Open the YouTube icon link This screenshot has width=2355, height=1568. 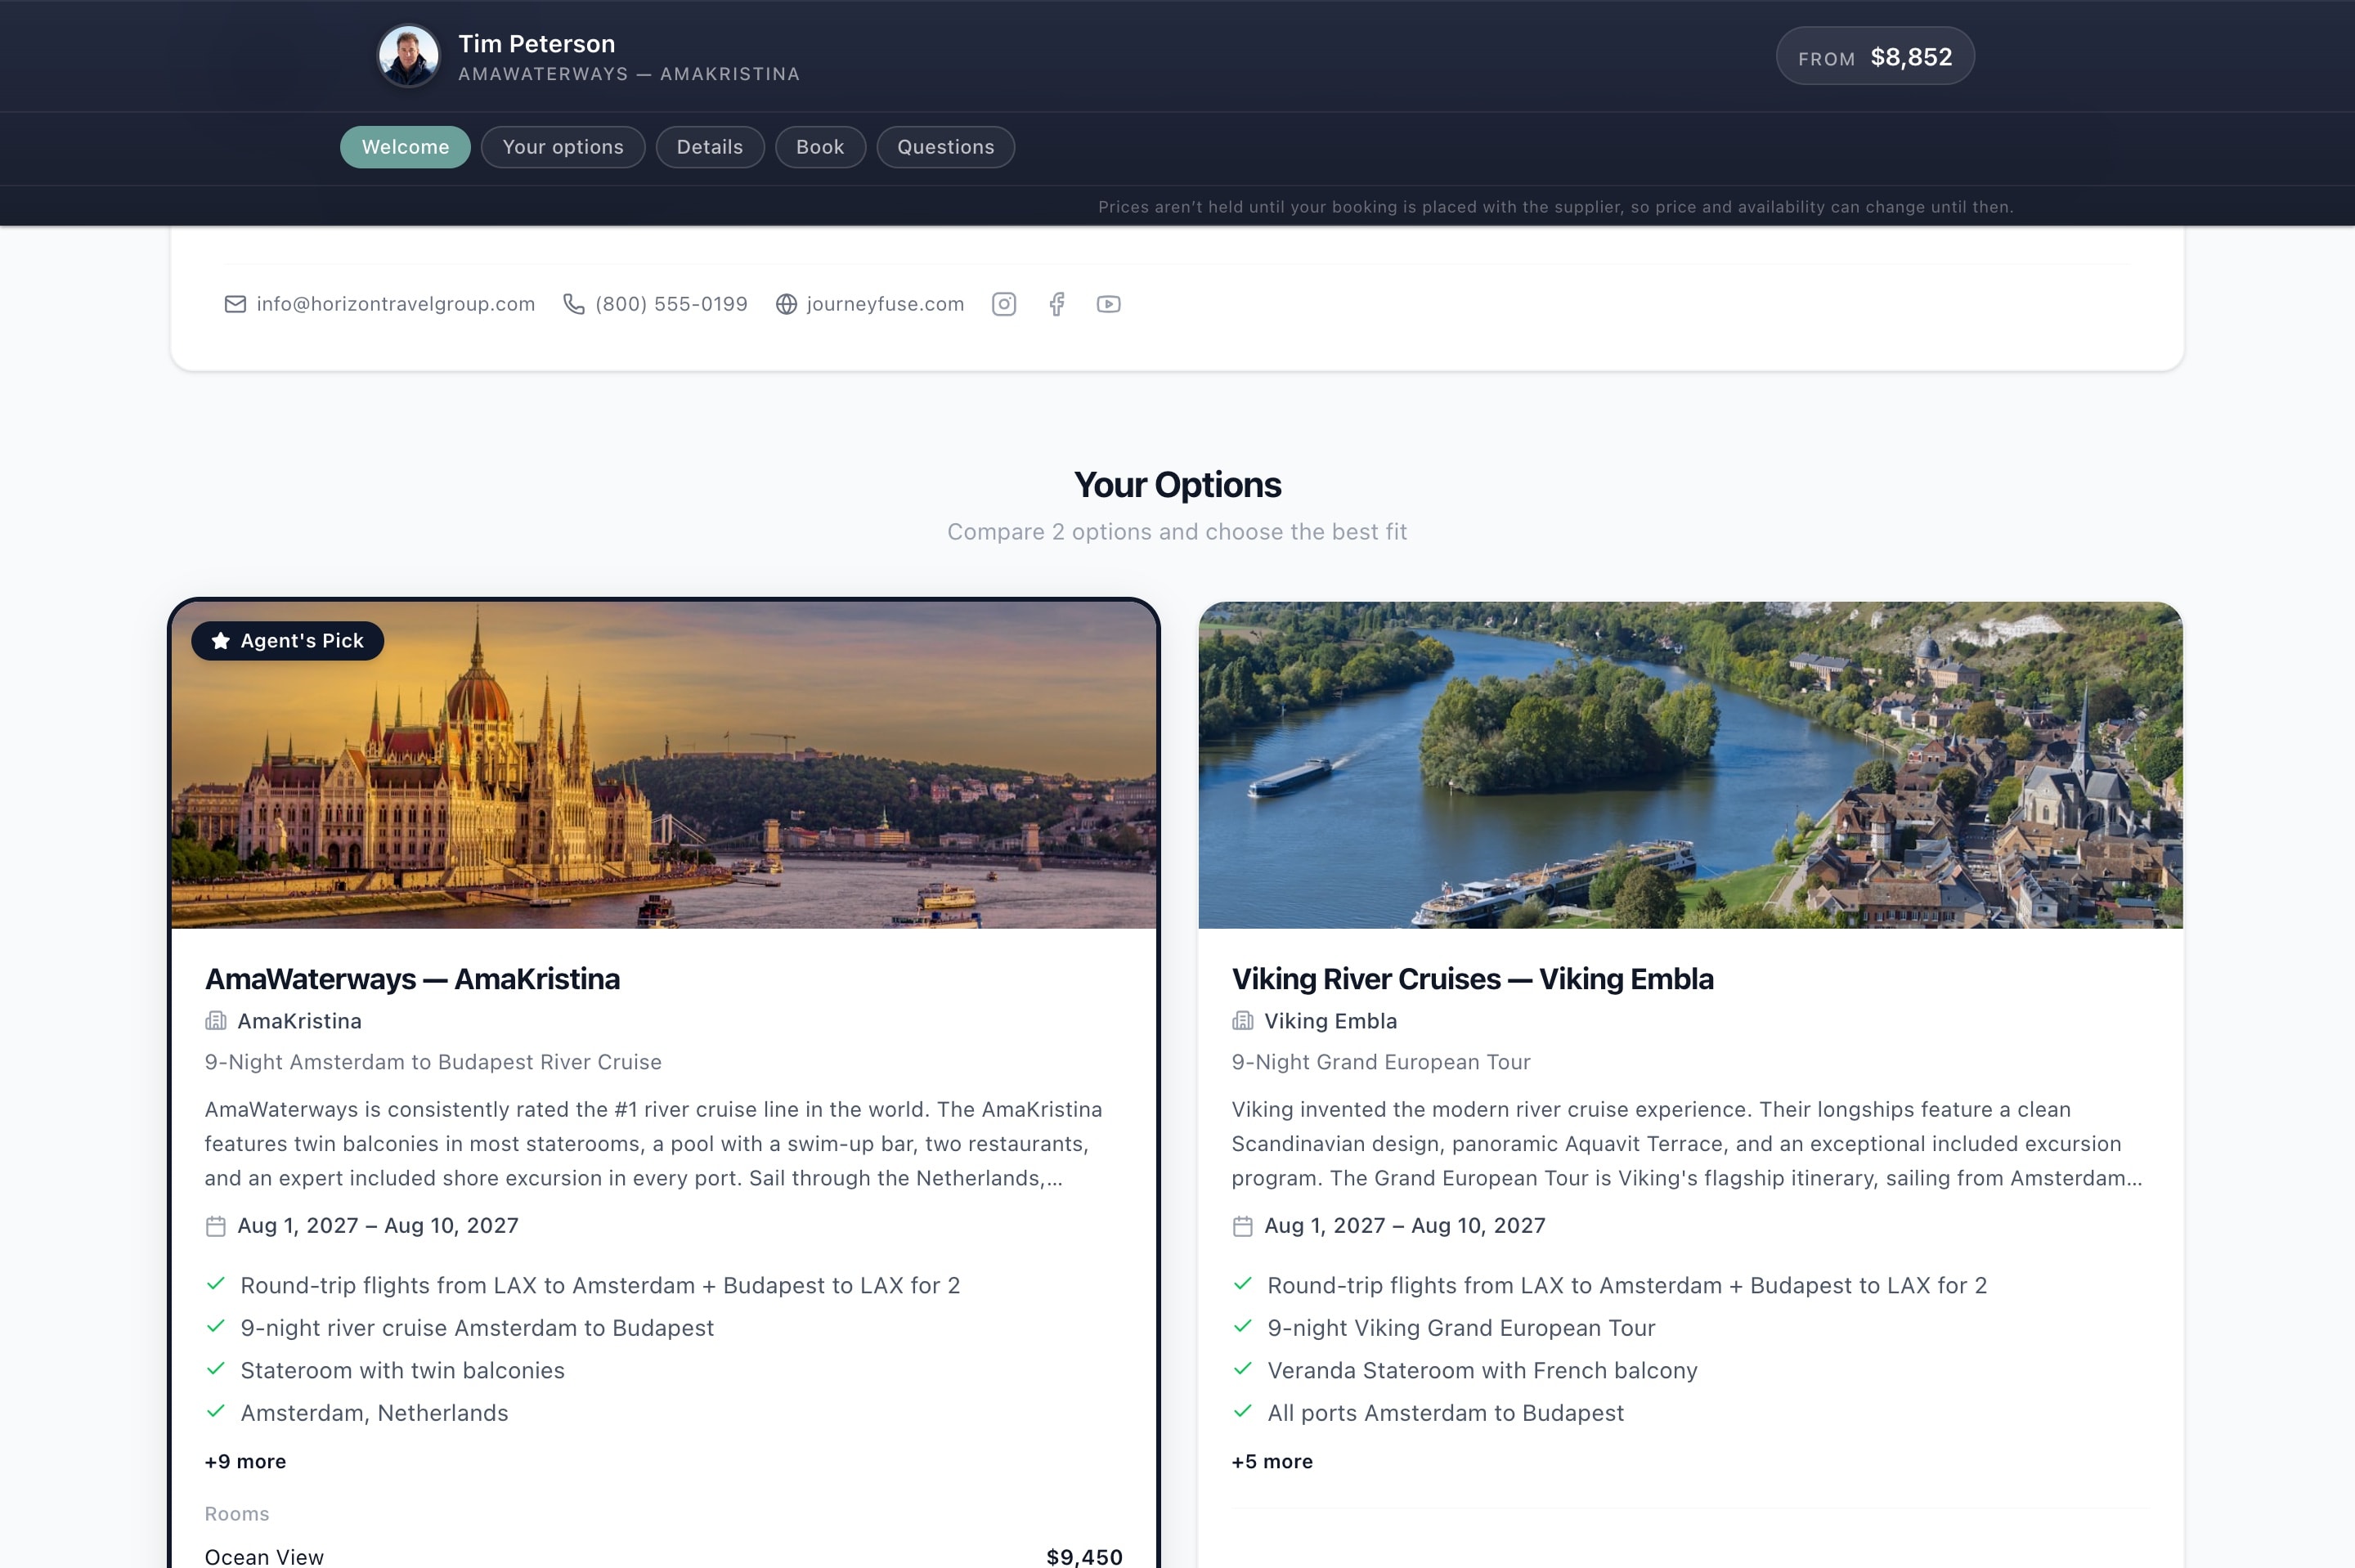click(1108, 304)
